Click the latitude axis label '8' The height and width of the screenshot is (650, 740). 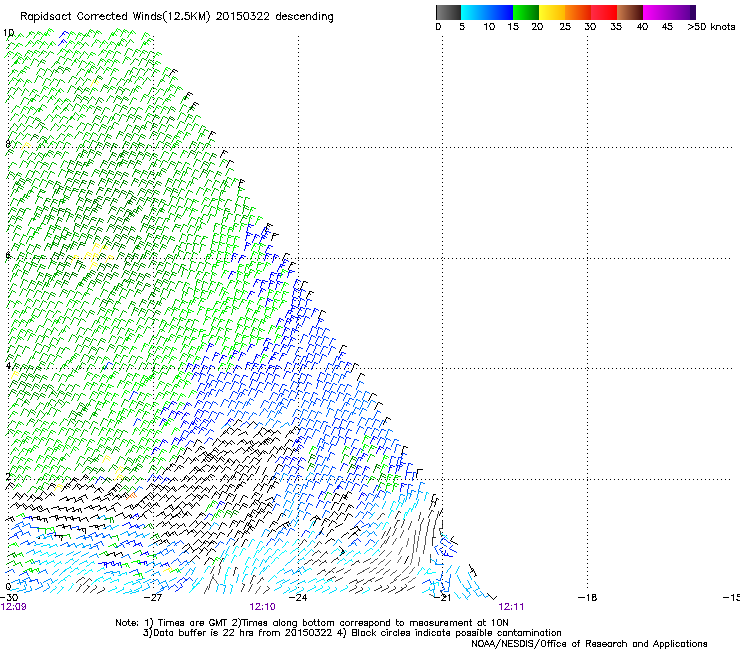pyautogui.click(x=8, y=144)
